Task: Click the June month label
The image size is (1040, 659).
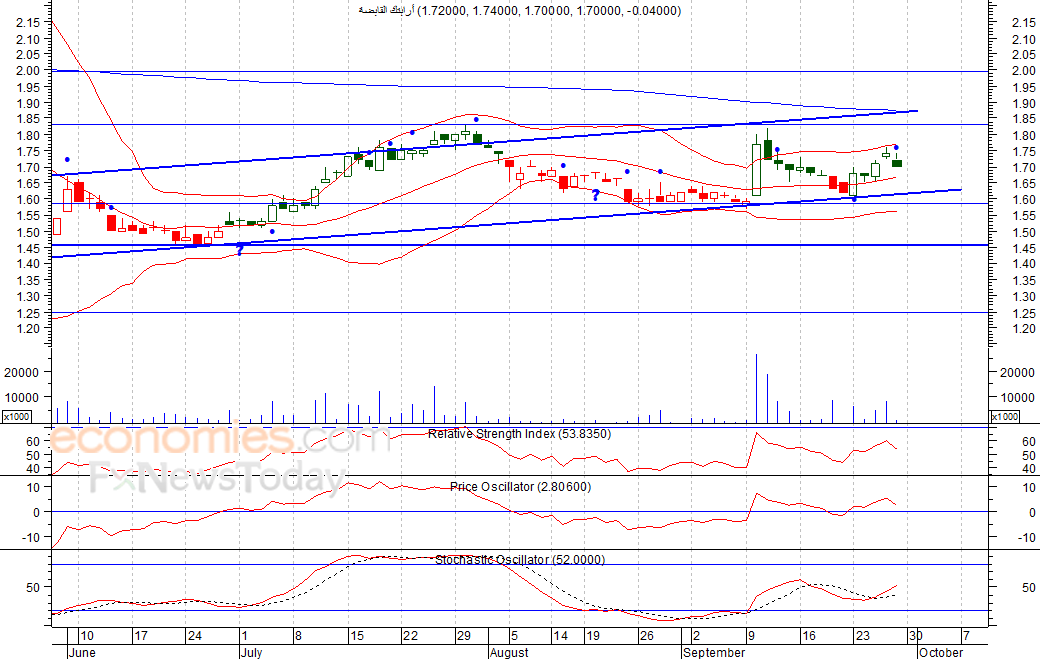Action: 82,652
